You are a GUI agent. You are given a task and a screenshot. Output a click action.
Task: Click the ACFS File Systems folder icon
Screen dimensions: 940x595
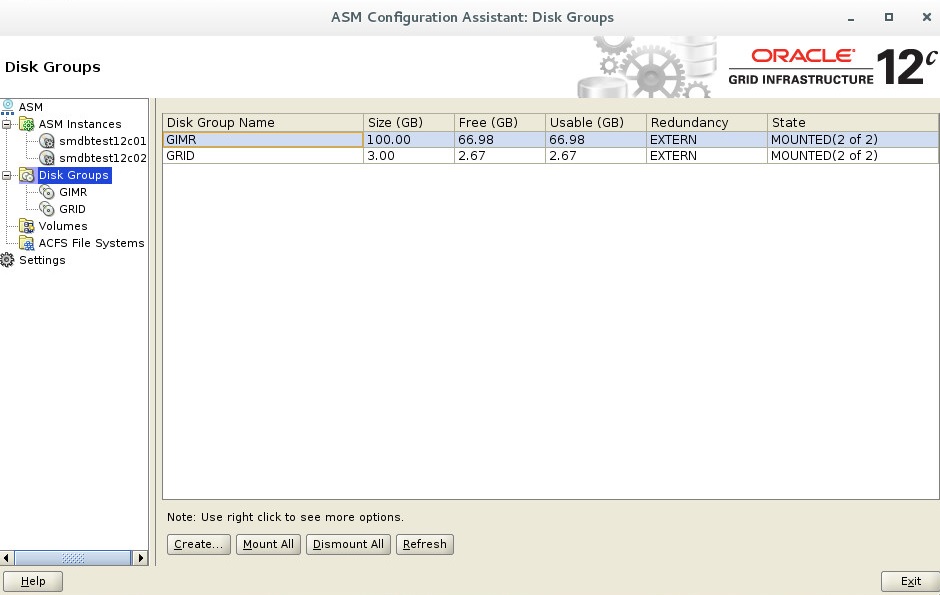pos(27,243)
